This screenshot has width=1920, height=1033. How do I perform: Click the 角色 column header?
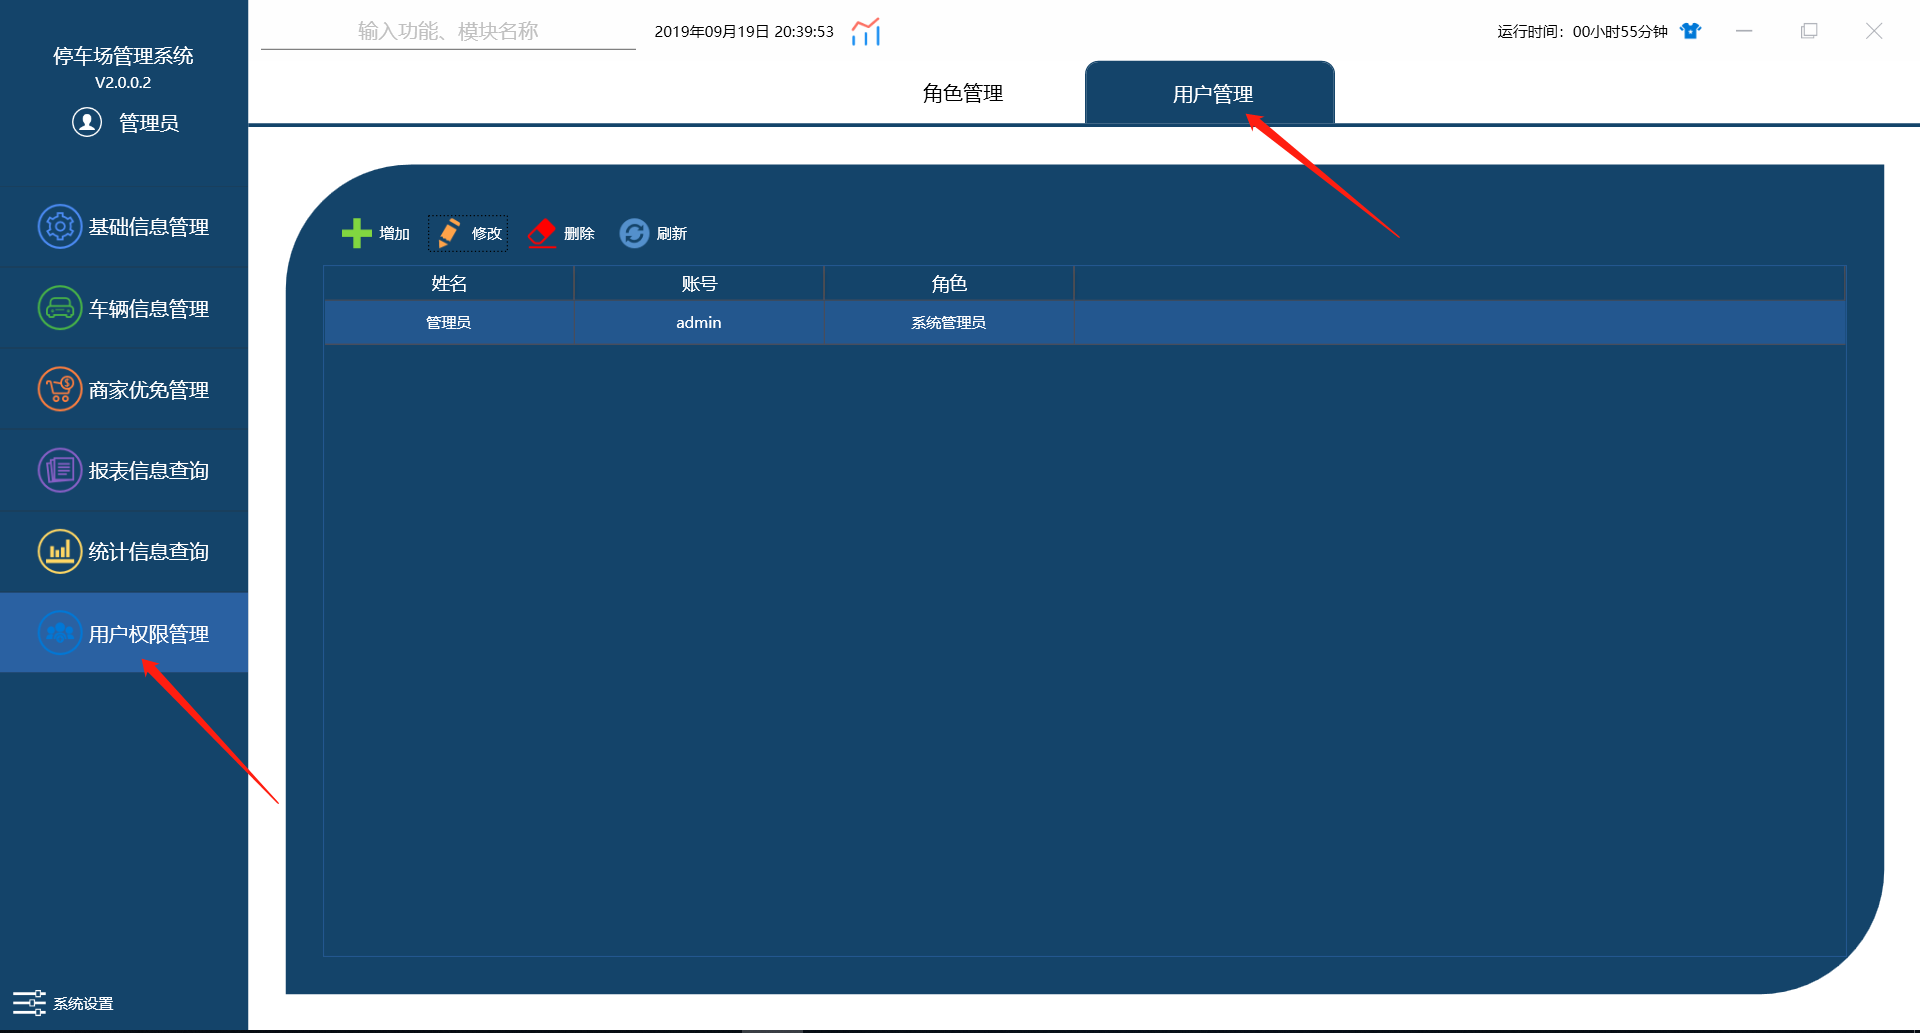point(949,283)
